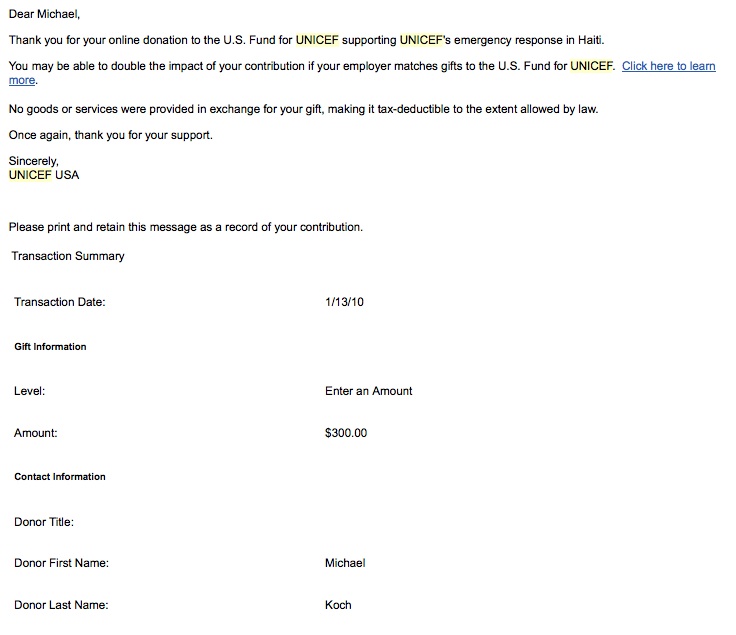Click the "Enter an Amount" level value
The image size is (736, 635).
tap(368, 391)
